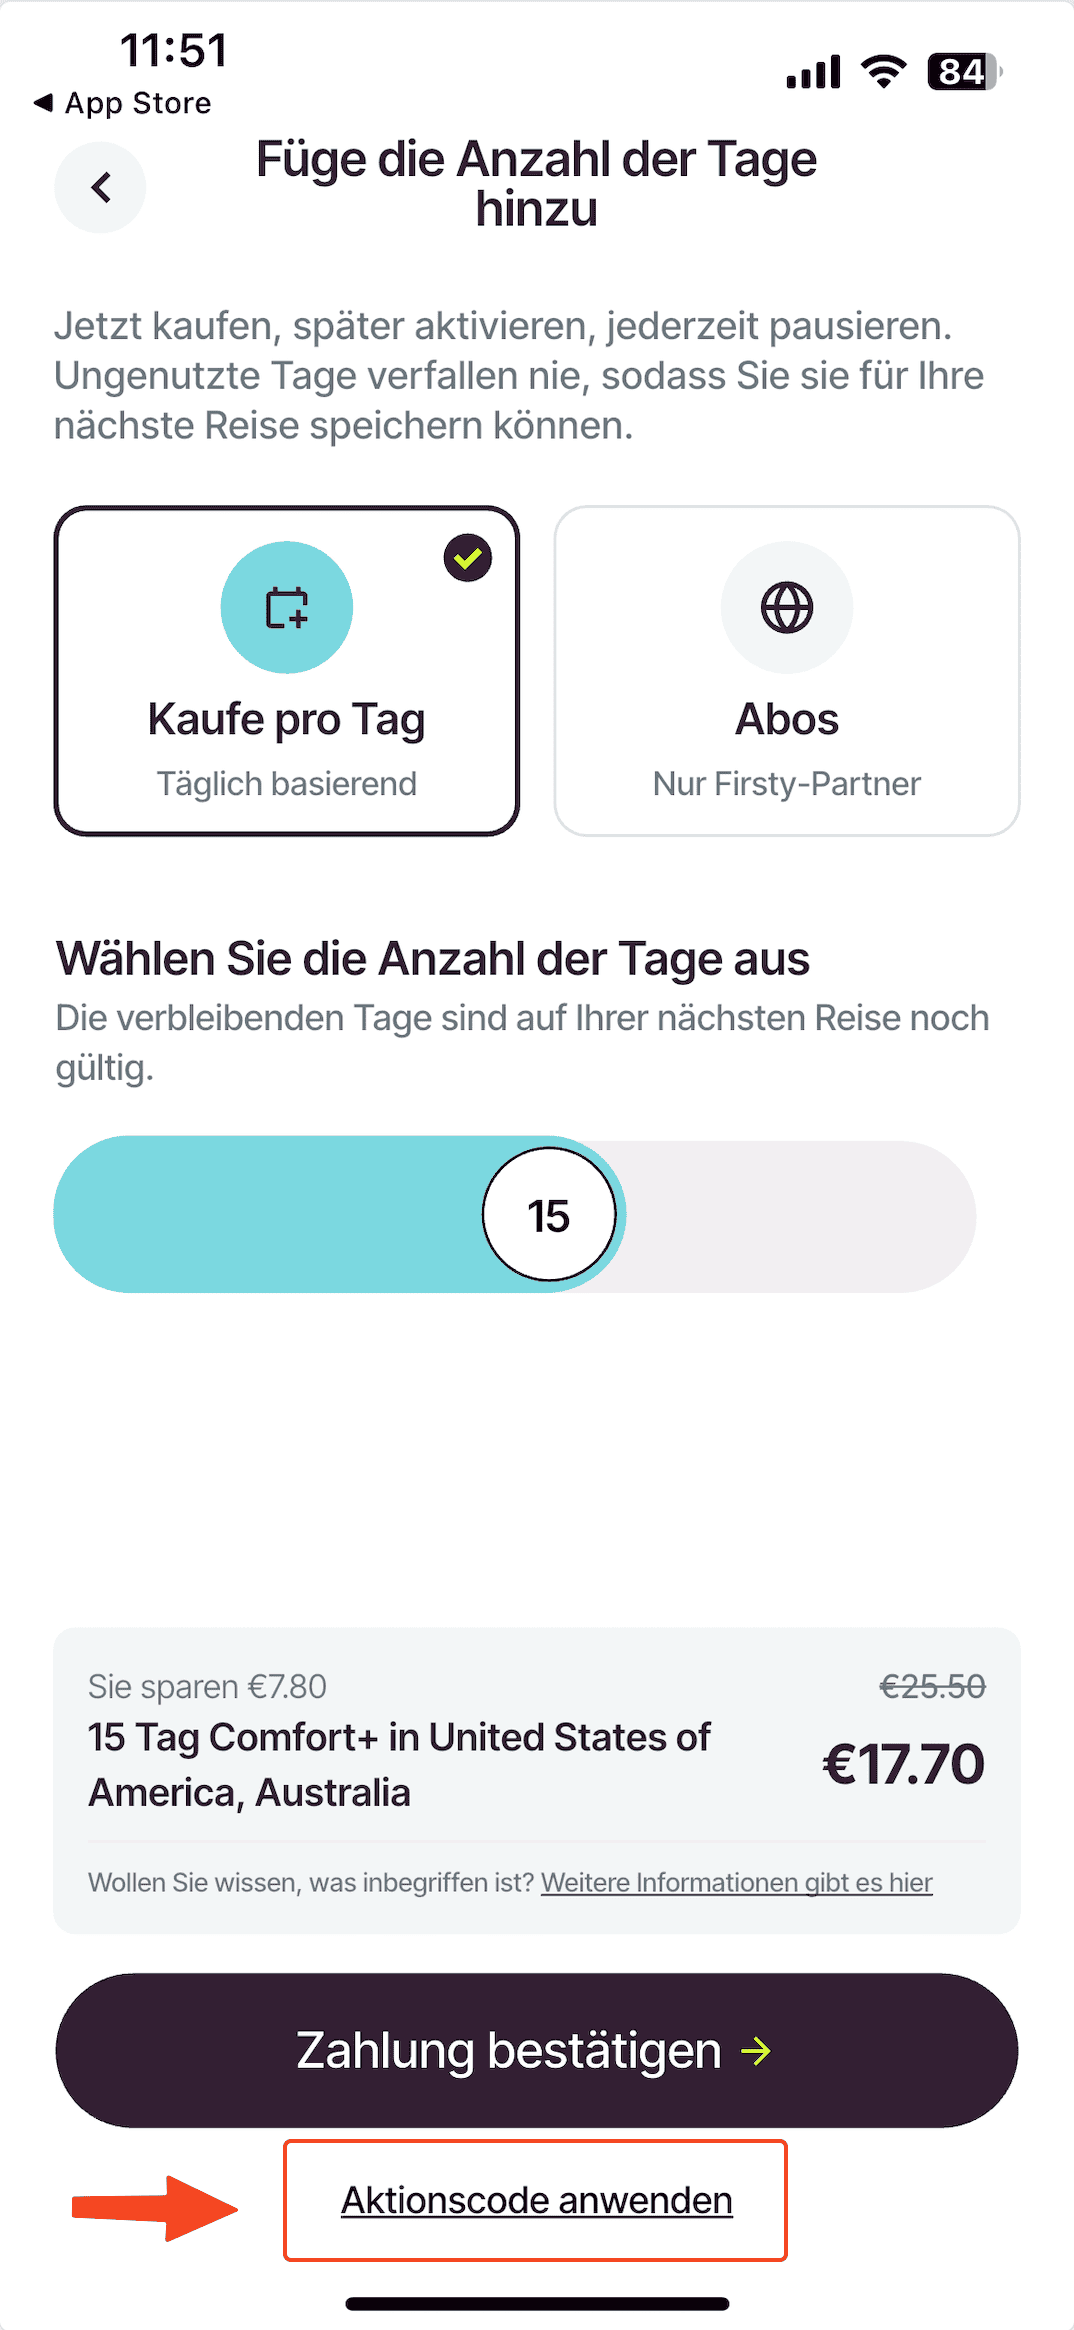
Task: Open "Weitere Informationen gibt es hier" link
Action: coord(737,1882)
